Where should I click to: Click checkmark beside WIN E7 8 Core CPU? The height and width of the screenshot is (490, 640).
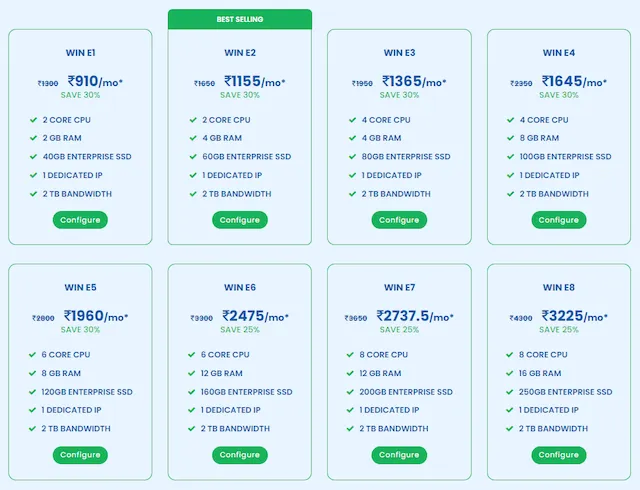pyautogui.click(x=353, y=355)
